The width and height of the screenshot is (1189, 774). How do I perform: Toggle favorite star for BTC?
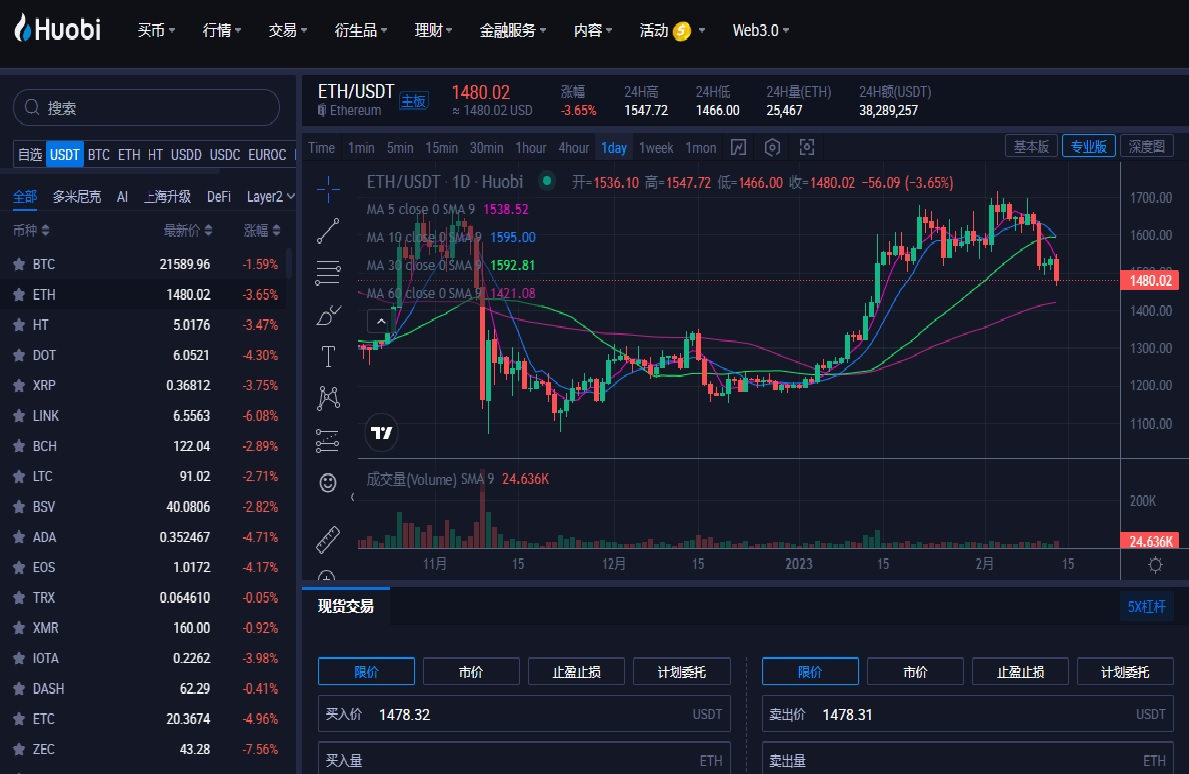click(x=19, y=264)
